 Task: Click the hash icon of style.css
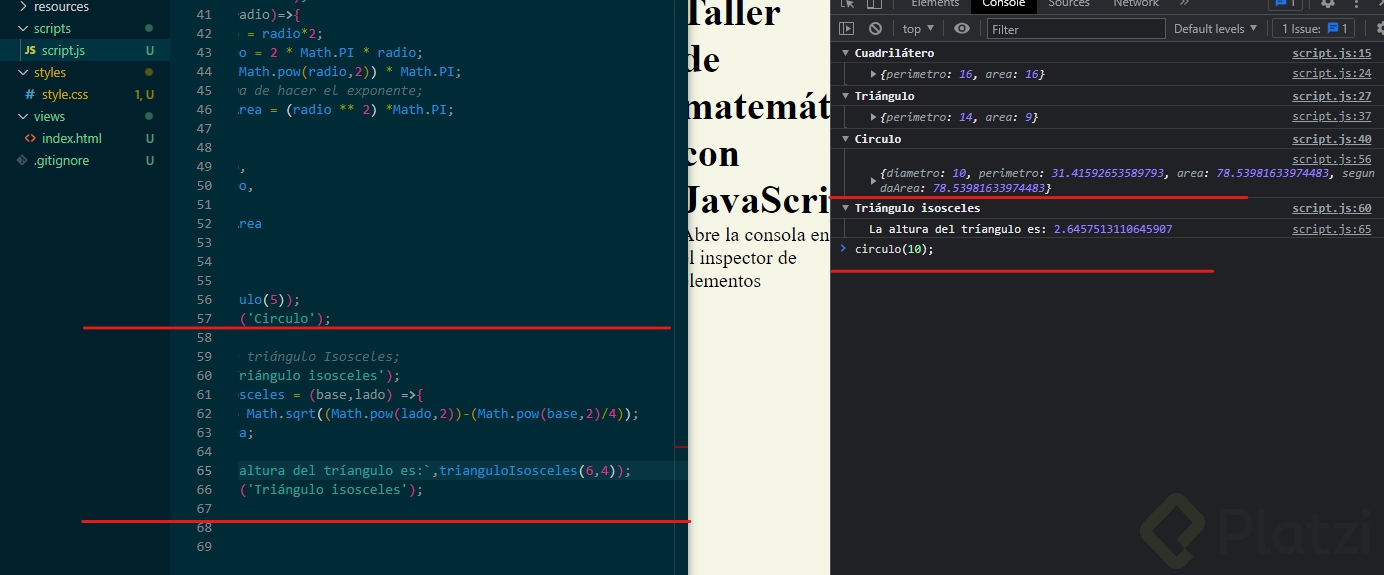pyautogui.click(x=30, y=94)
